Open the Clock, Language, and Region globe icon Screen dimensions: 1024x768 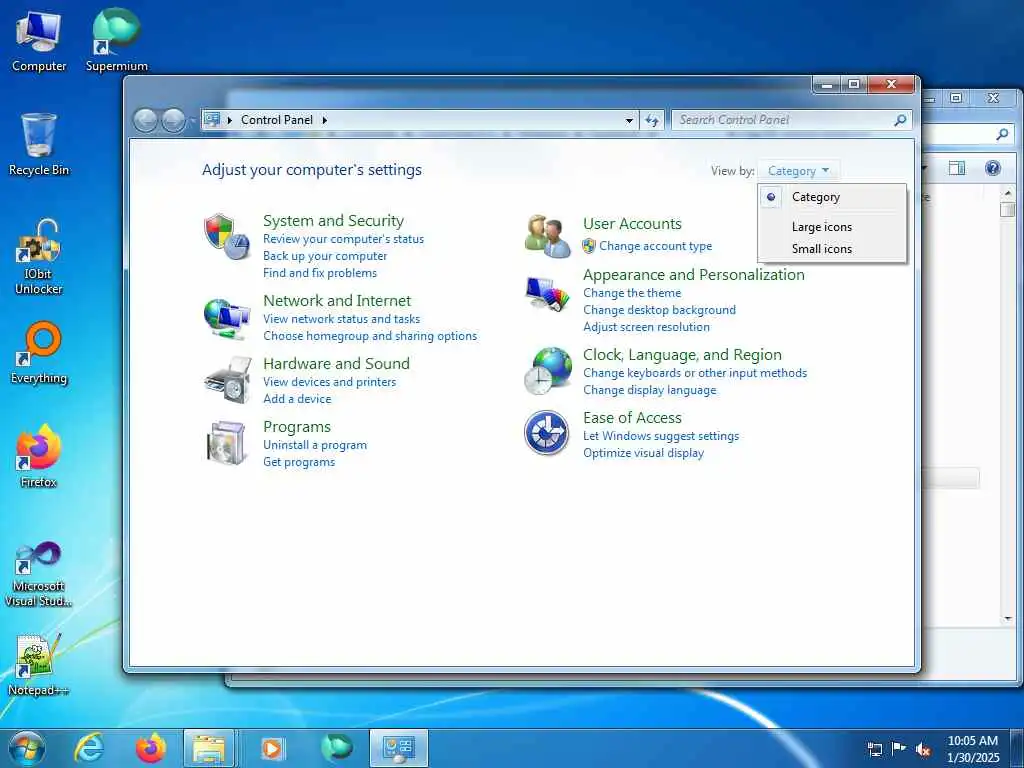click(548, 370)
